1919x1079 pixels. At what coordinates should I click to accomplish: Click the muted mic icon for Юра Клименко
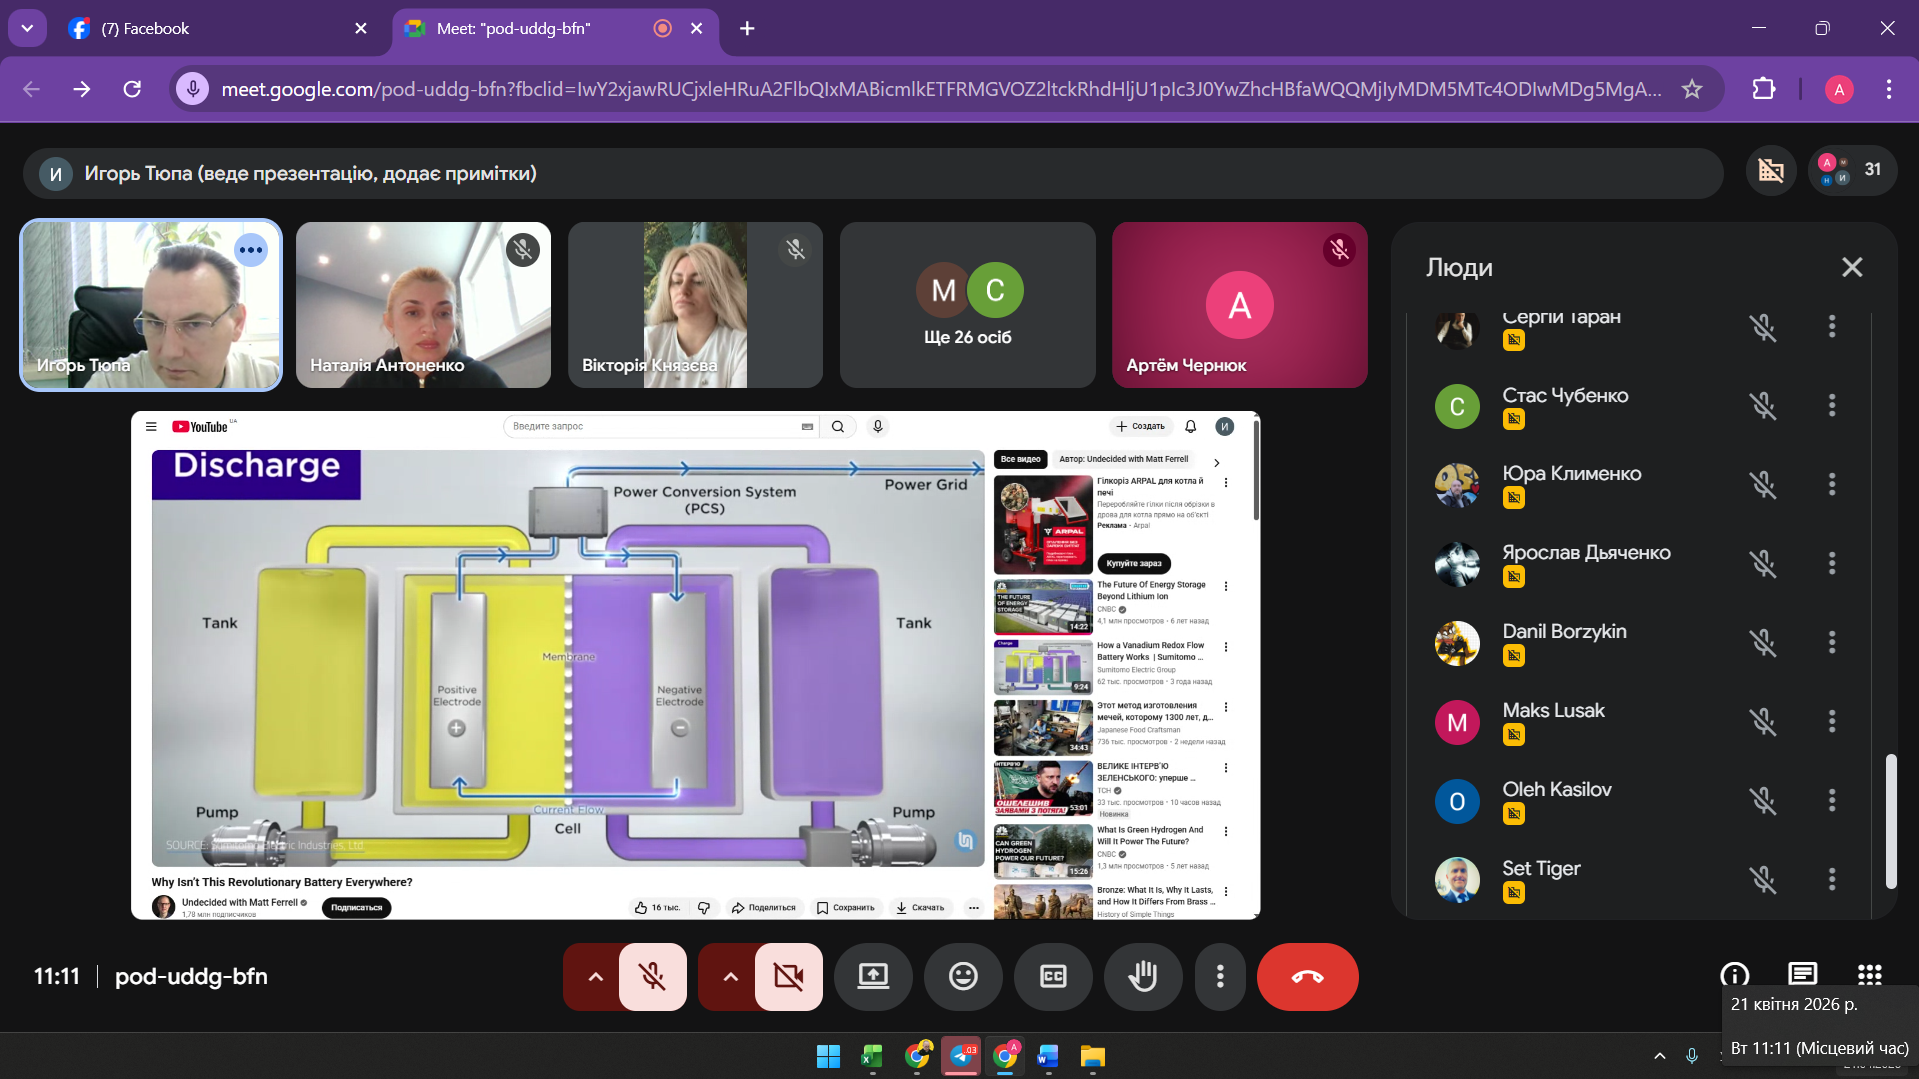point(1763,484)
